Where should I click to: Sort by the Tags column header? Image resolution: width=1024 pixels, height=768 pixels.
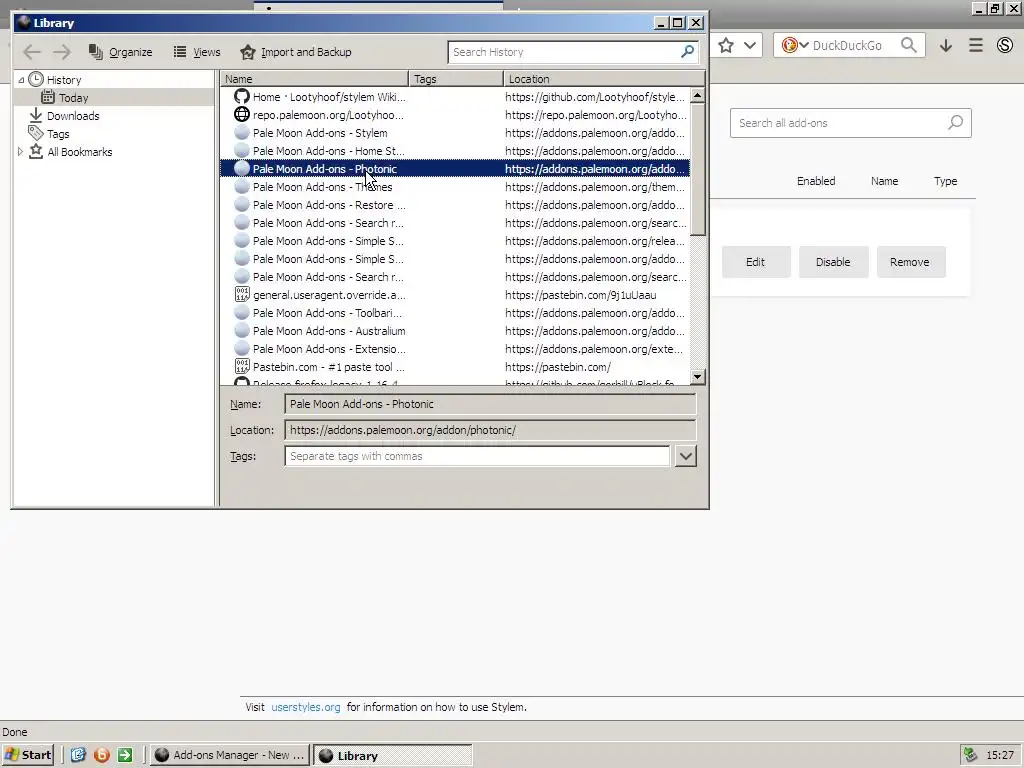tap(456, 78)
